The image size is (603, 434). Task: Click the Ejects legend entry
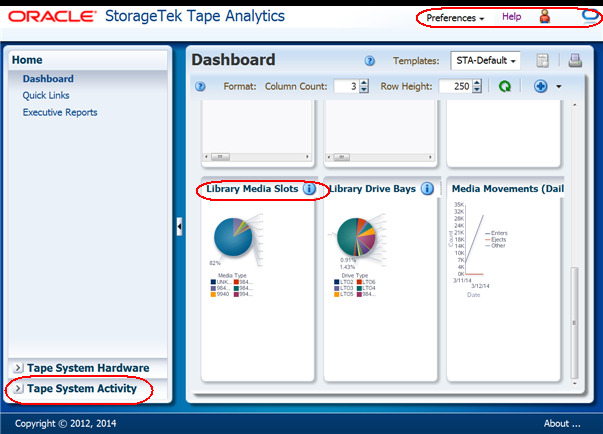tap(496, 239)
